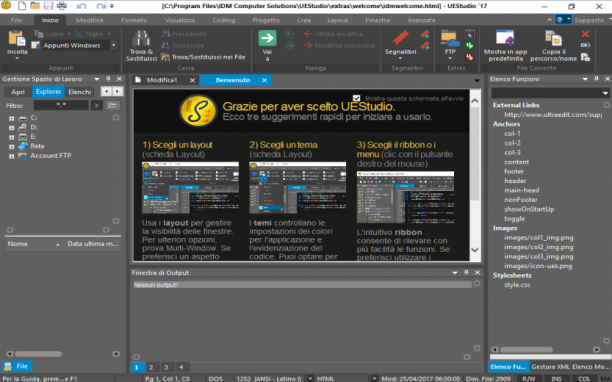612x382 pixels.
Task: Open the Inizio ribbon tab
Action: click(50, 20)
